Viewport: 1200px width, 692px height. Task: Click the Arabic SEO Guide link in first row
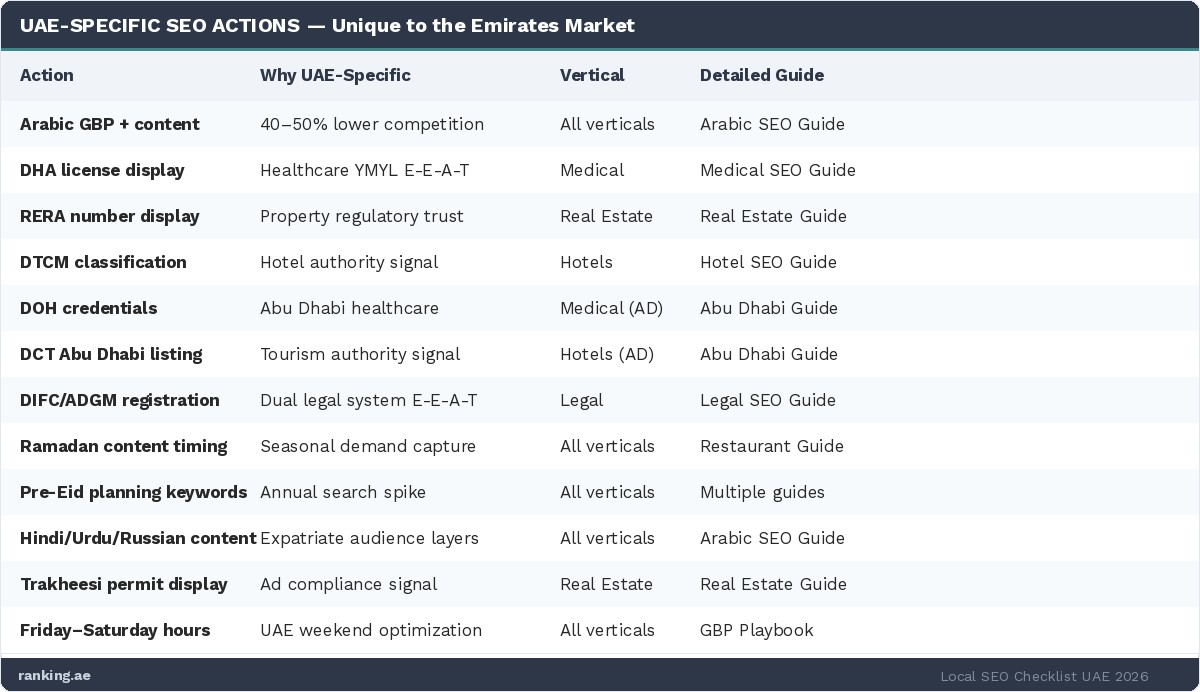click(772, 124)
